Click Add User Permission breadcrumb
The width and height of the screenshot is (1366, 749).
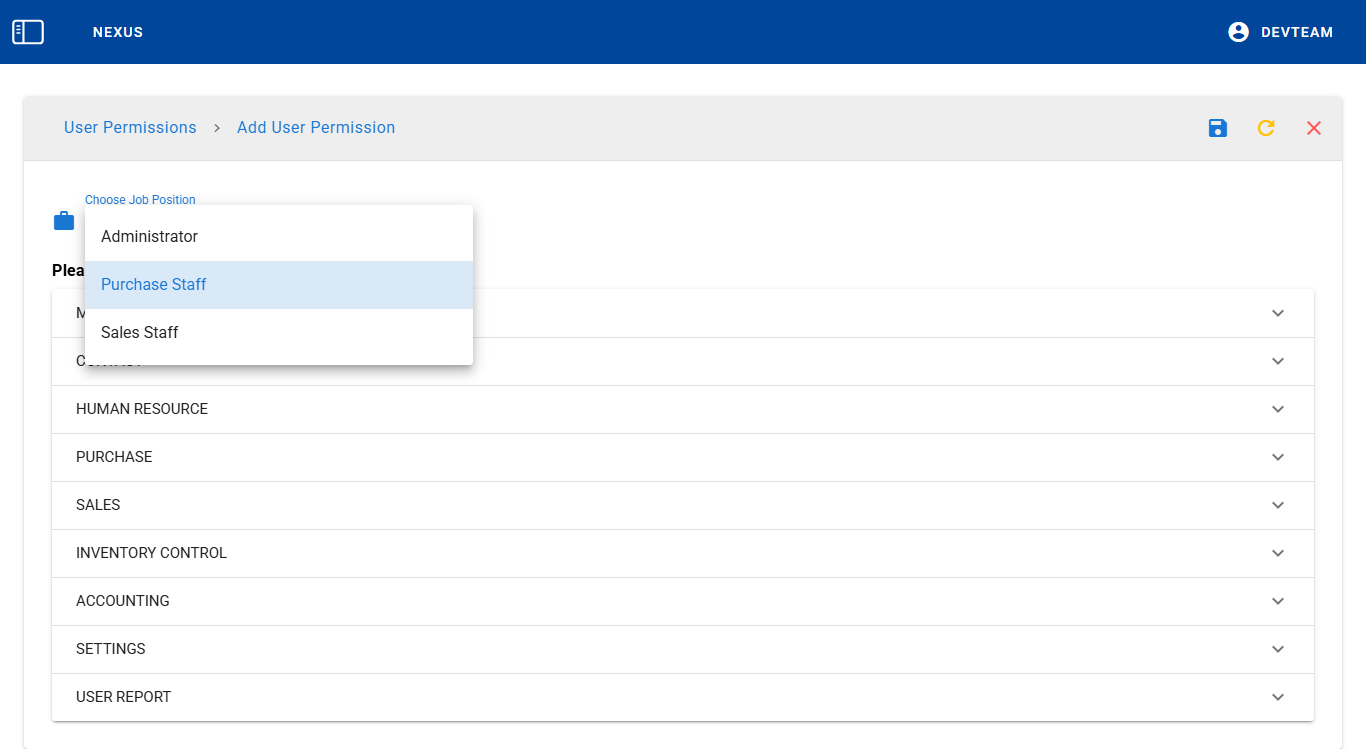pyautogui.click(x=316, y=128)
